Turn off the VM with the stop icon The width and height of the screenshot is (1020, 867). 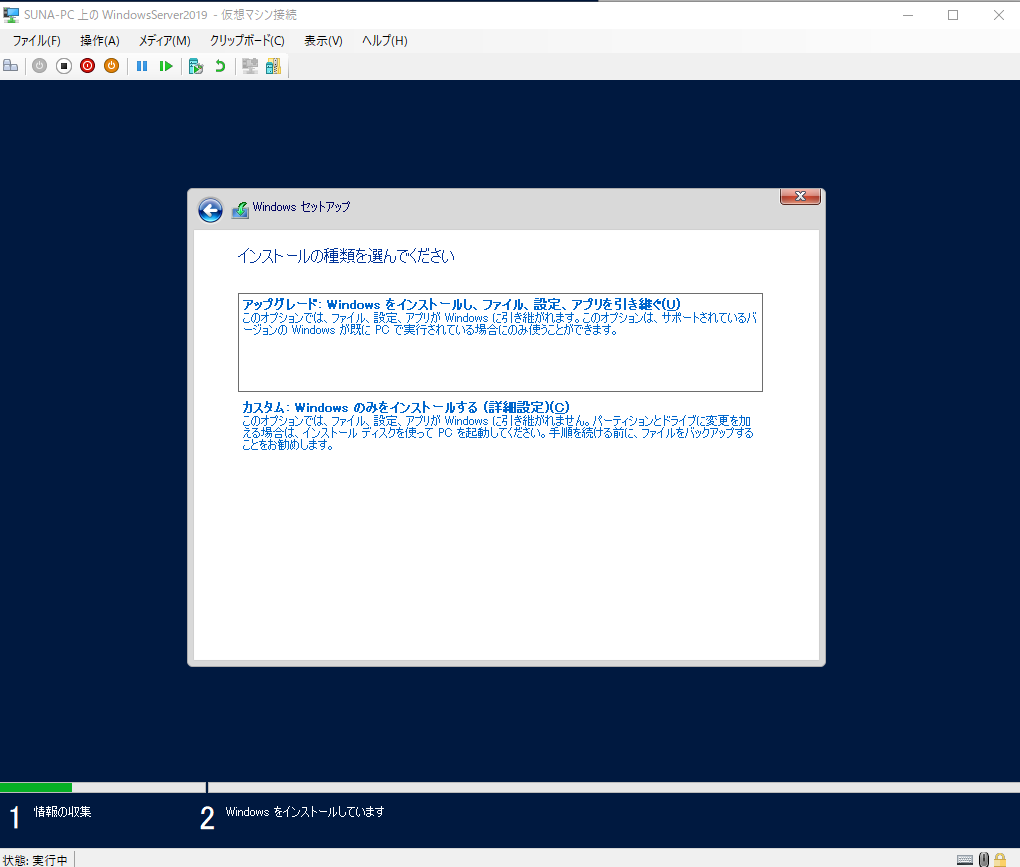click(x=64, y=66)
